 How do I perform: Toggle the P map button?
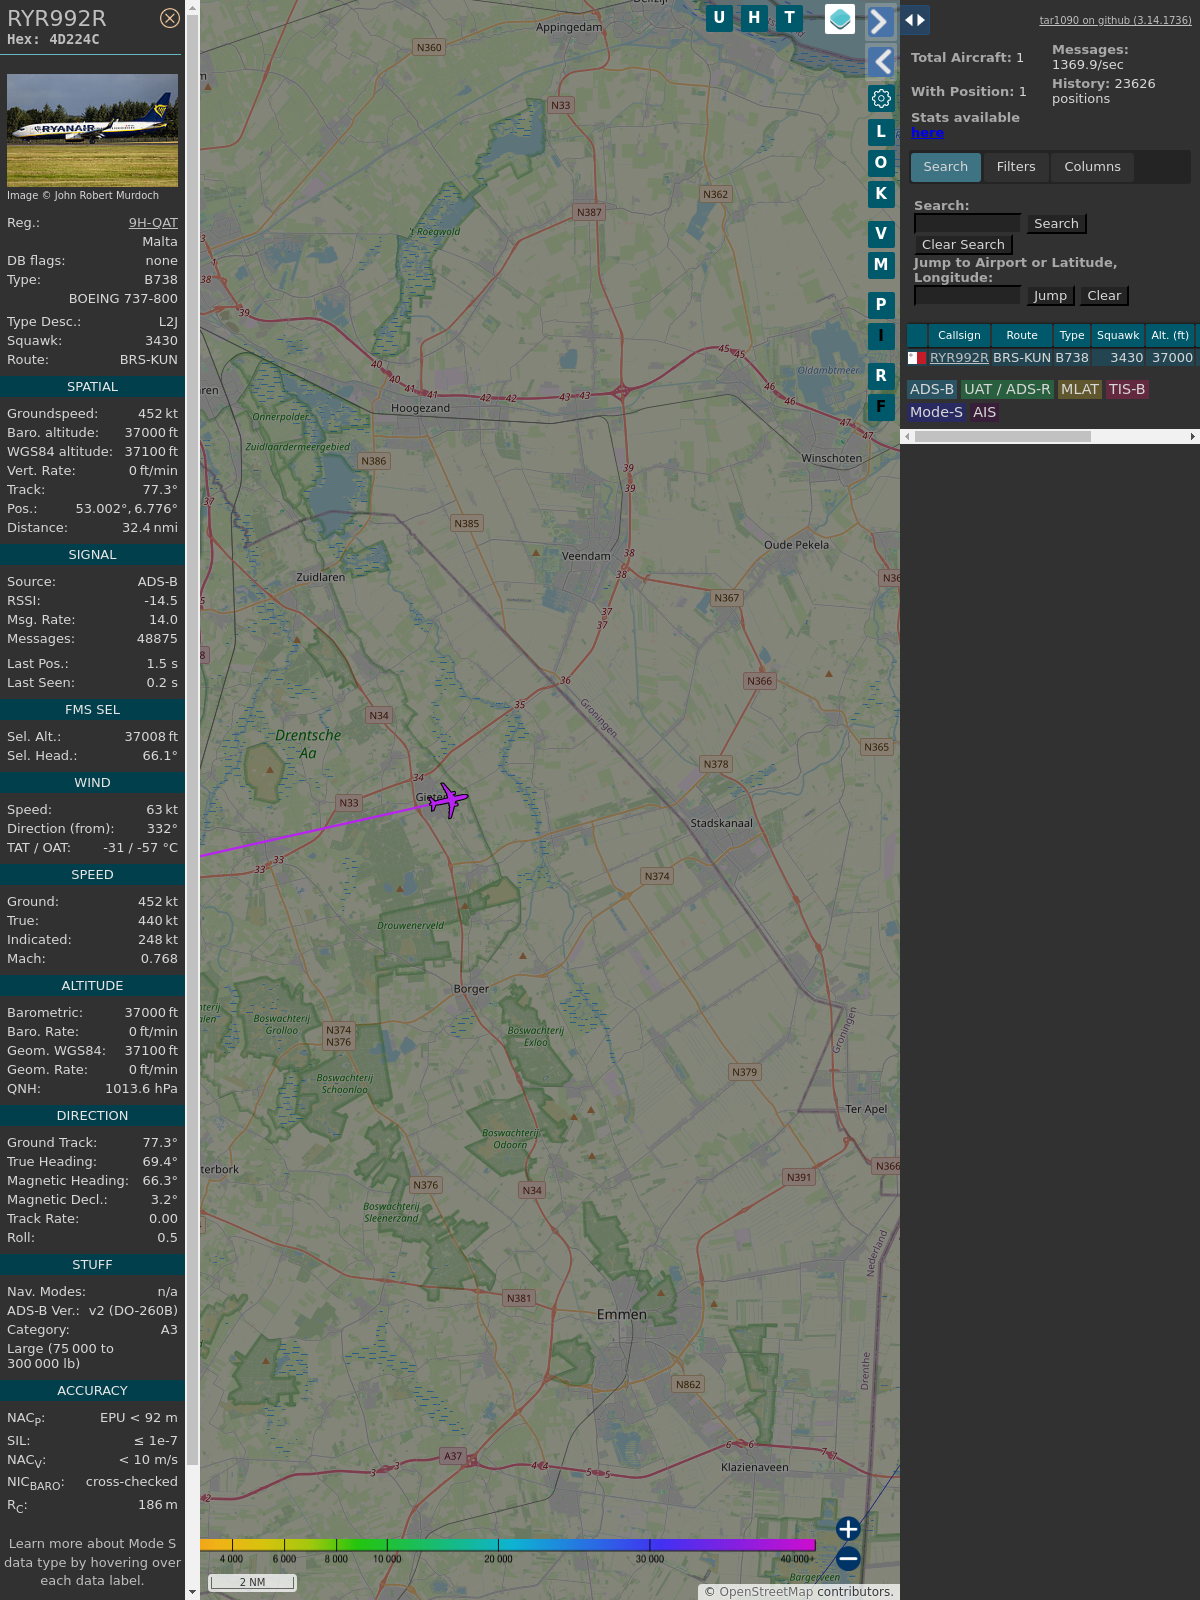coord(881,305)
